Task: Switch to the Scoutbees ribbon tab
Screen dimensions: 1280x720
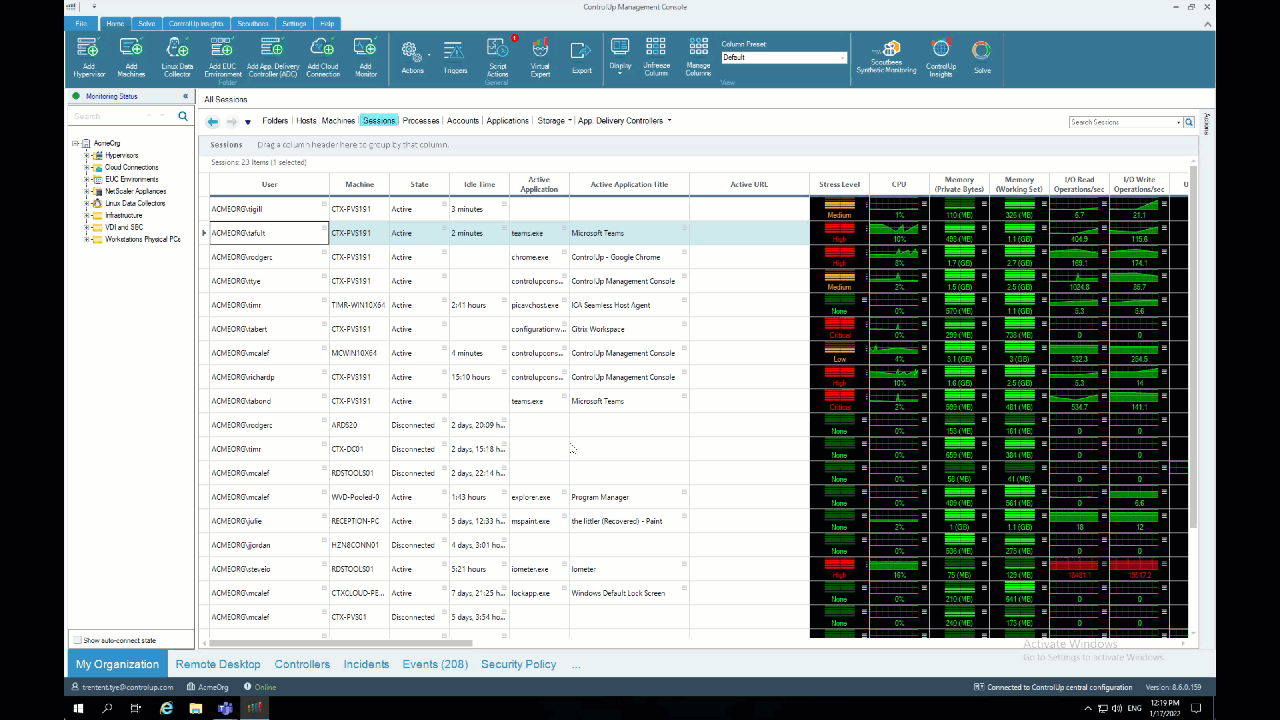Action: pyautogui.click(x=253, y=23)
